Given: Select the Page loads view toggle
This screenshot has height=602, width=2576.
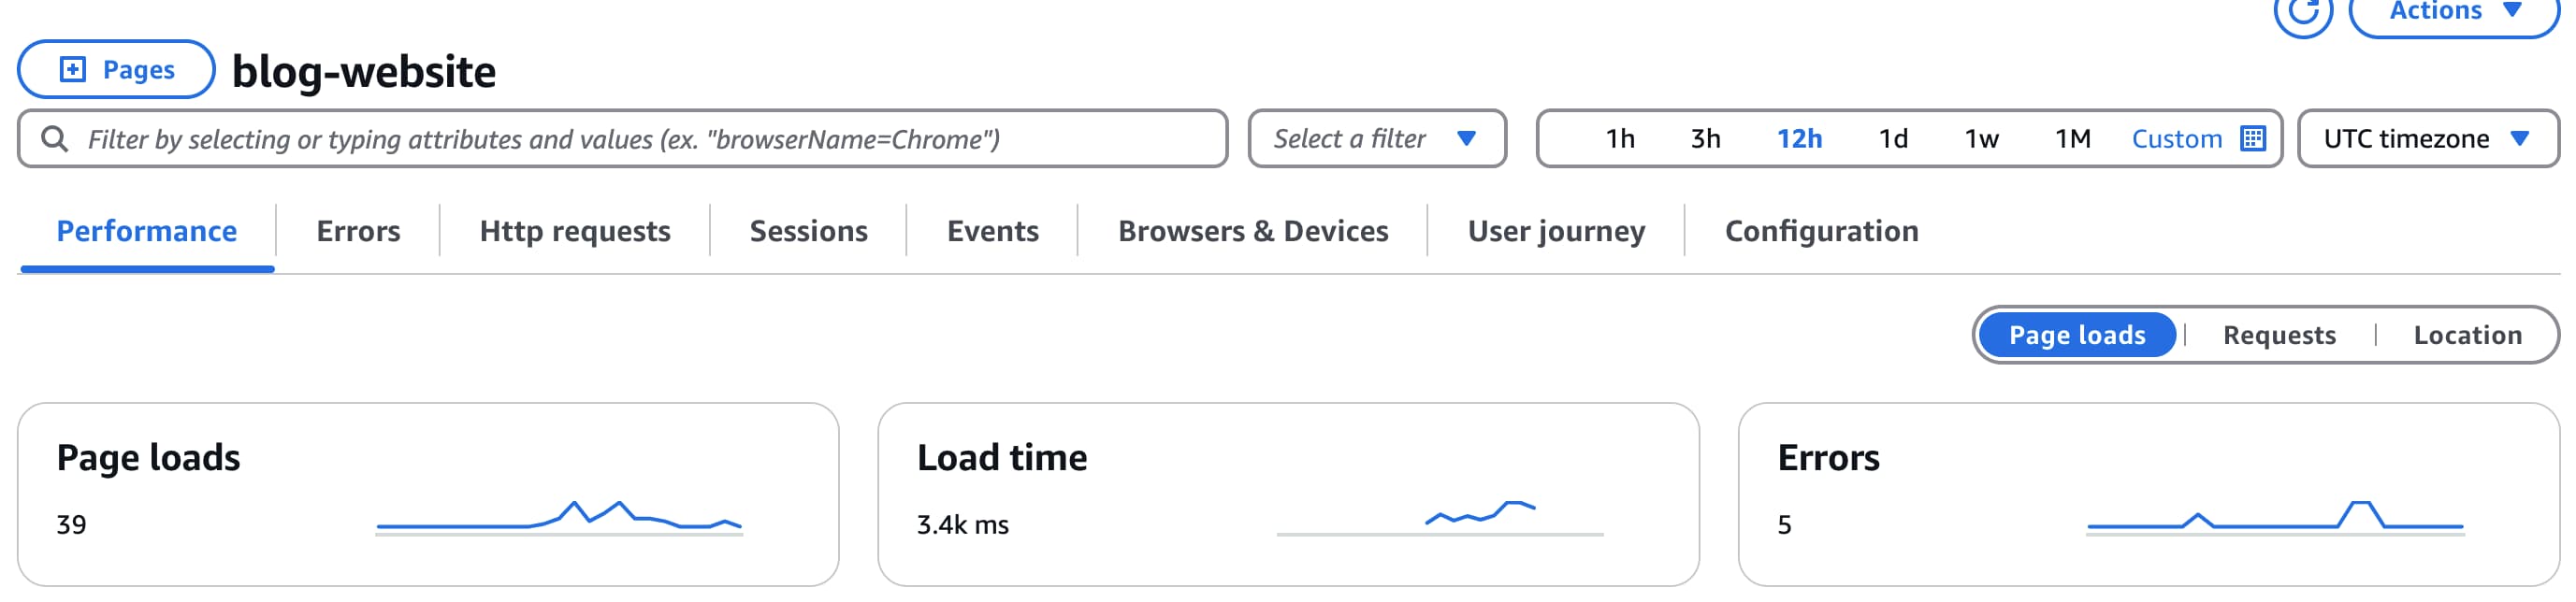Looking at the screenshot, I should pos(2077,335).
